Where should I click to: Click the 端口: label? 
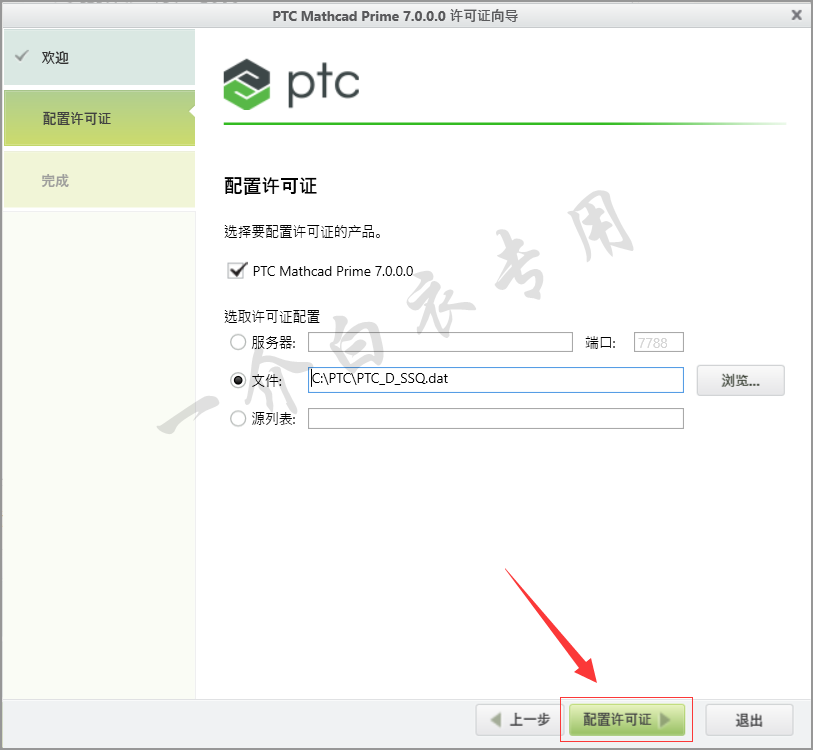600,342
